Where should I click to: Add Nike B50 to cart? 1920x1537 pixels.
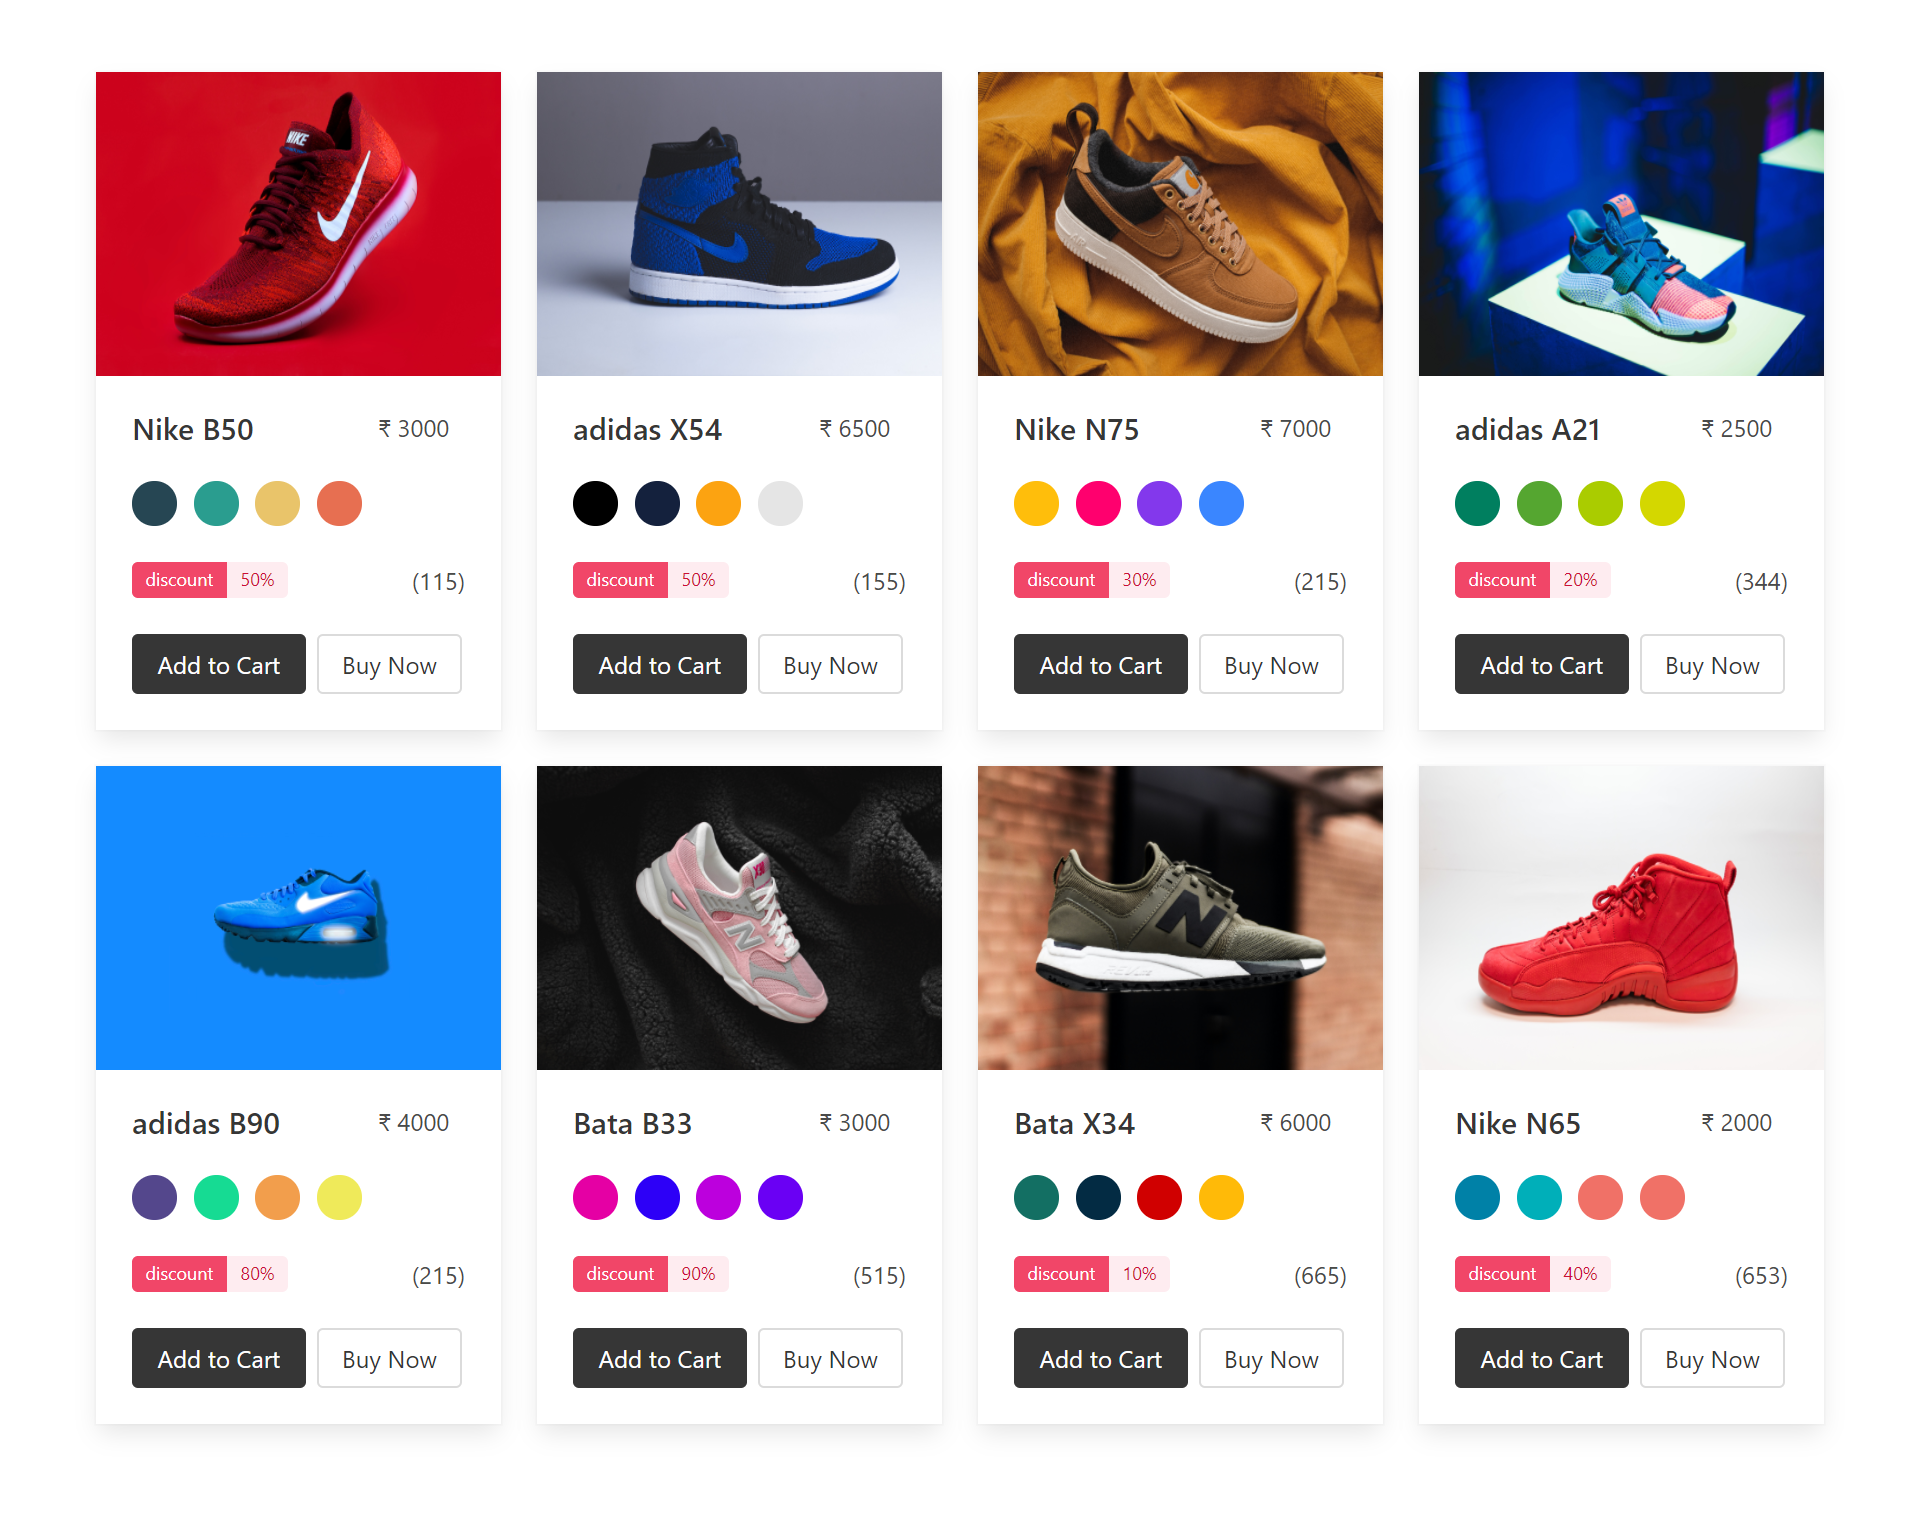[x=219, y=664]
